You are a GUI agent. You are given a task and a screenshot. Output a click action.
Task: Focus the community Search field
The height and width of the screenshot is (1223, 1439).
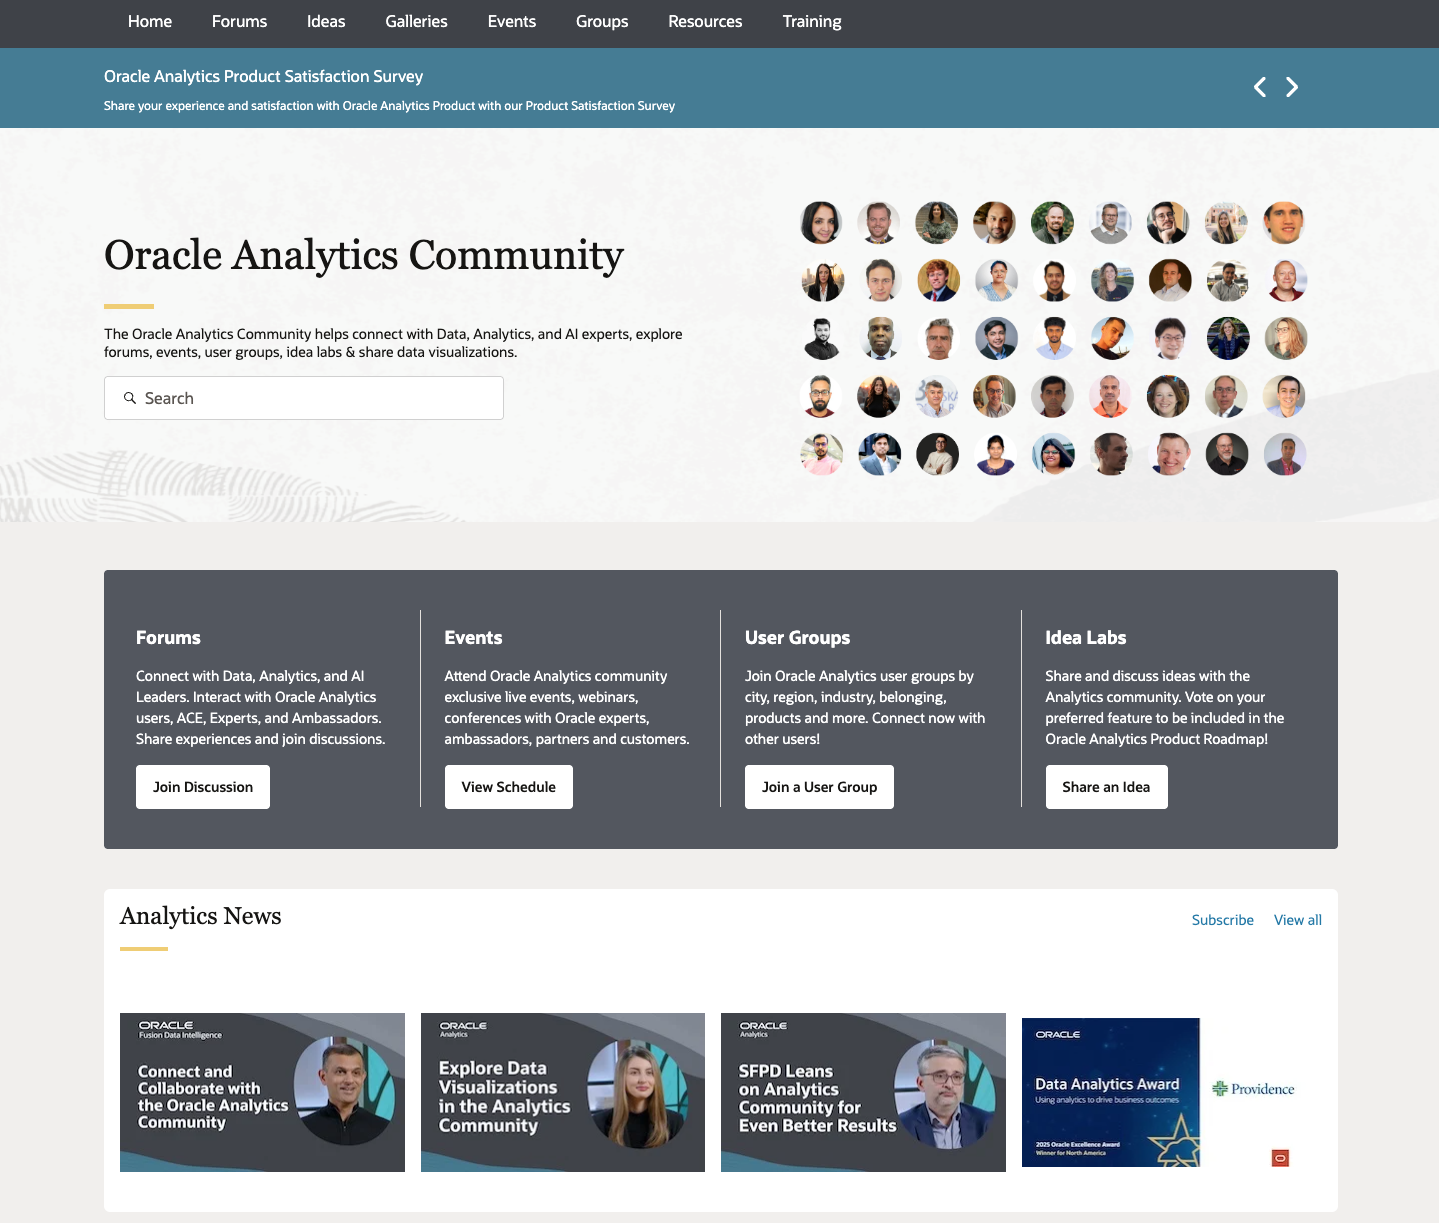(x=304, y=398)
